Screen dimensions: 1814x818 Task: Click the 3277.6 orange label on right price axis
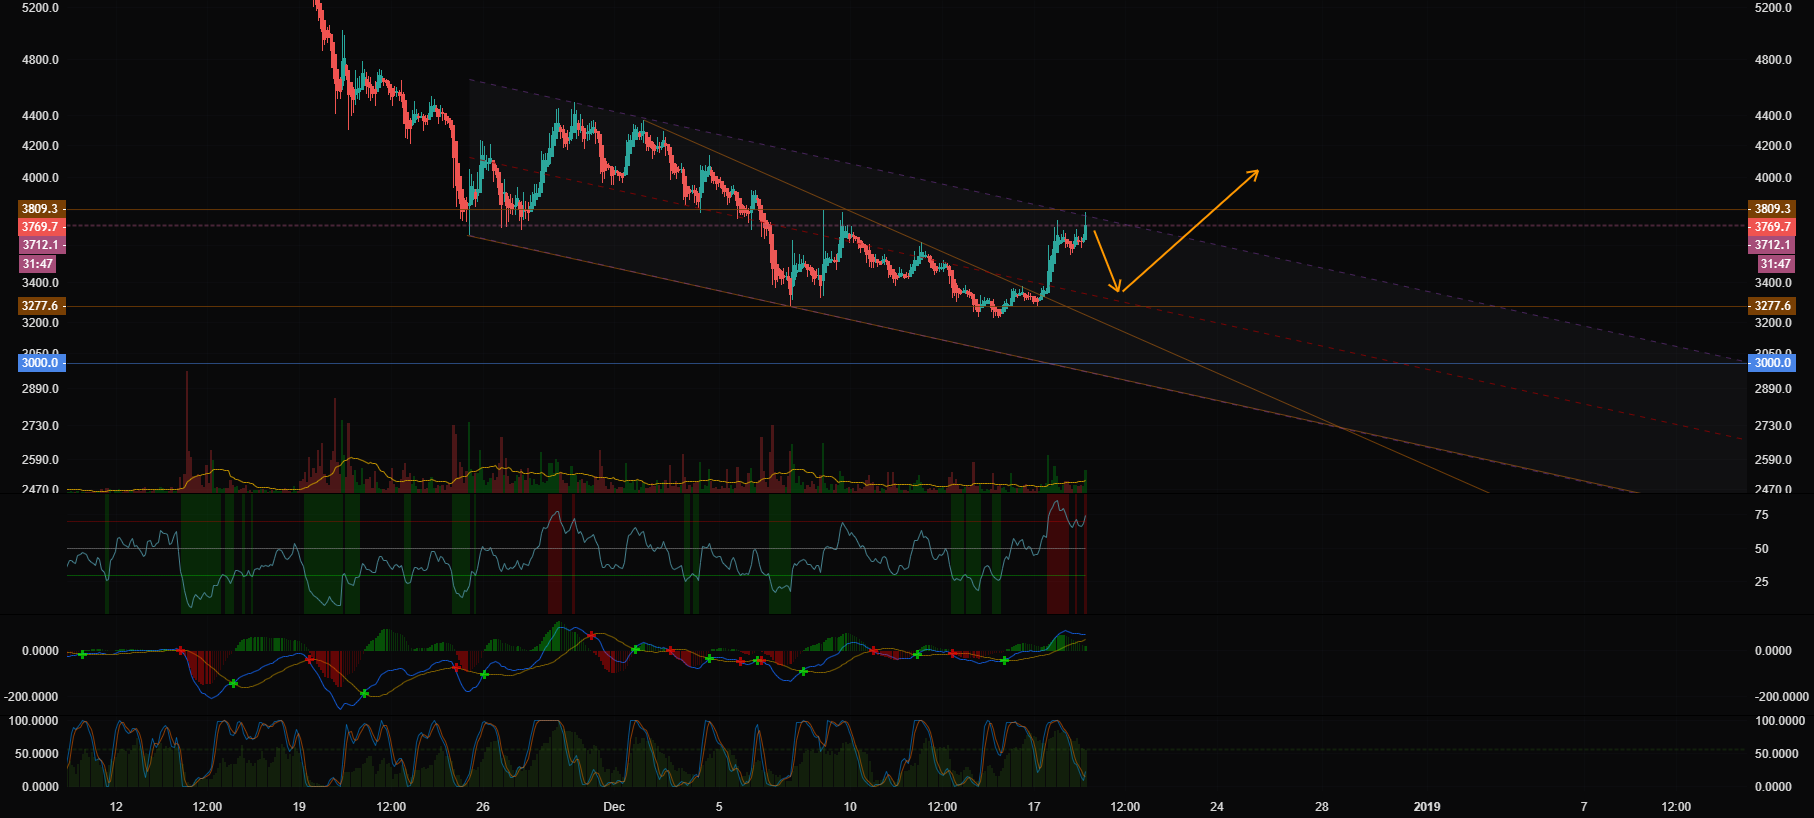(1772, 306)
